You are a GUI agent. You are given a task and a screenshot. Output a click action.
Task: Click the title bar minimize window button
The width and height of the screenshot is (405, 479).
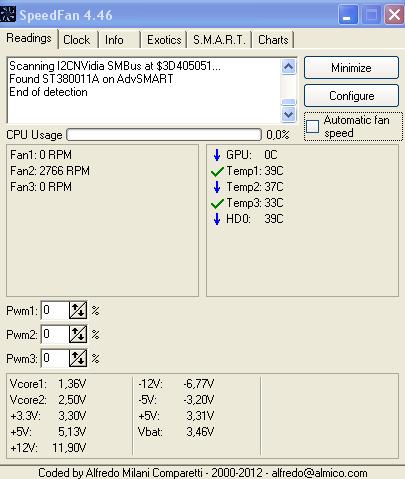coord(348,15)
